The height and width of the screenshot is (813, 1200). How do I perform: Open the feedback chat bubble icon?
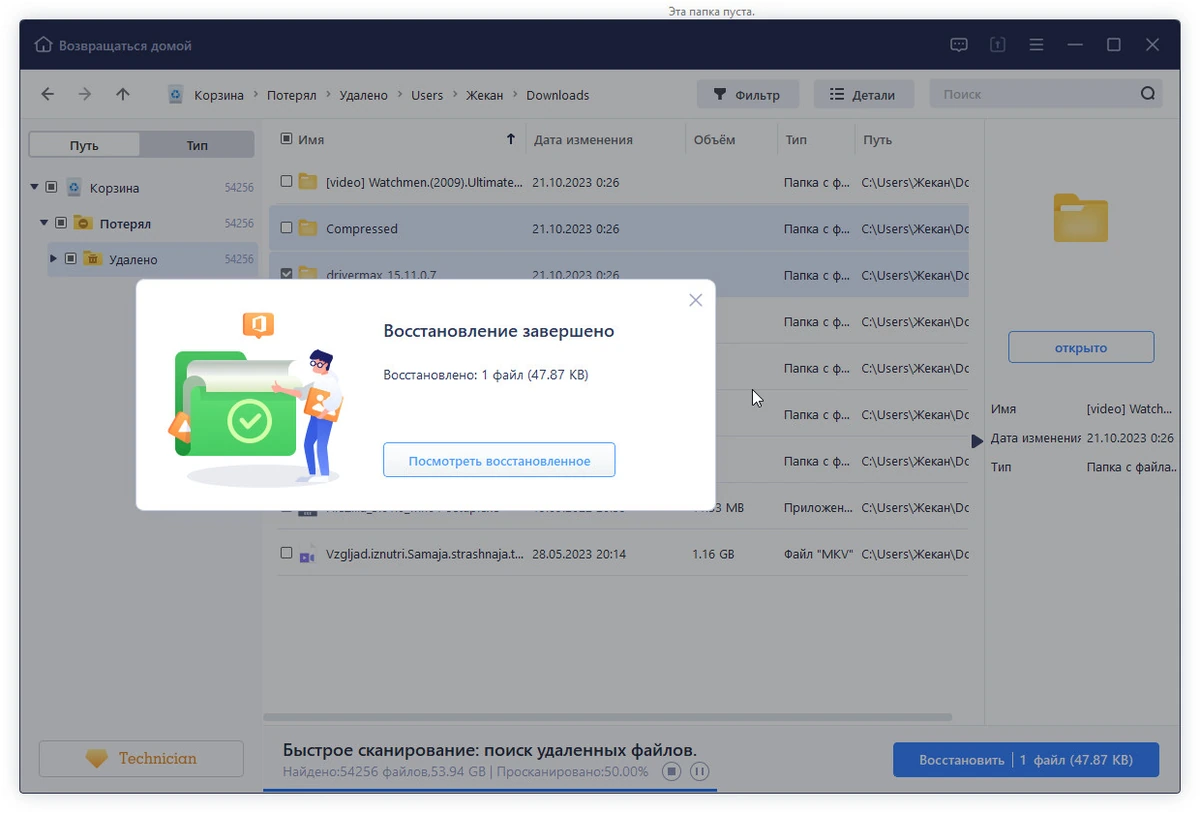point(959,45)
